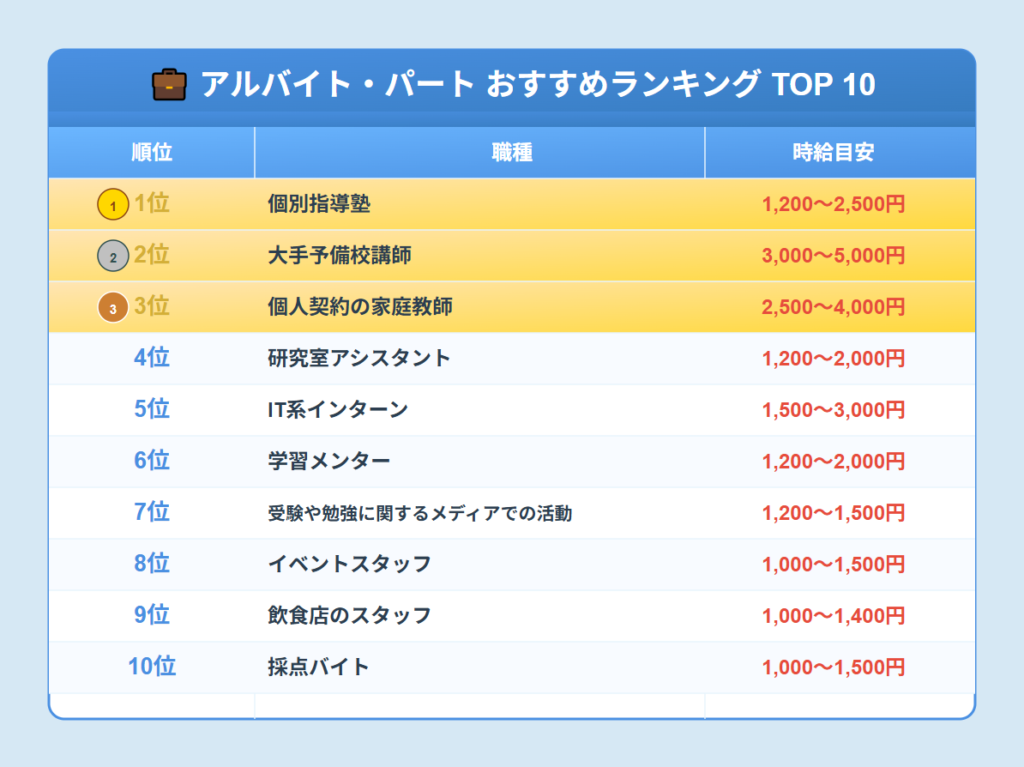Select the 1位 rank text

pyautogui.click(x=152, y=203)
